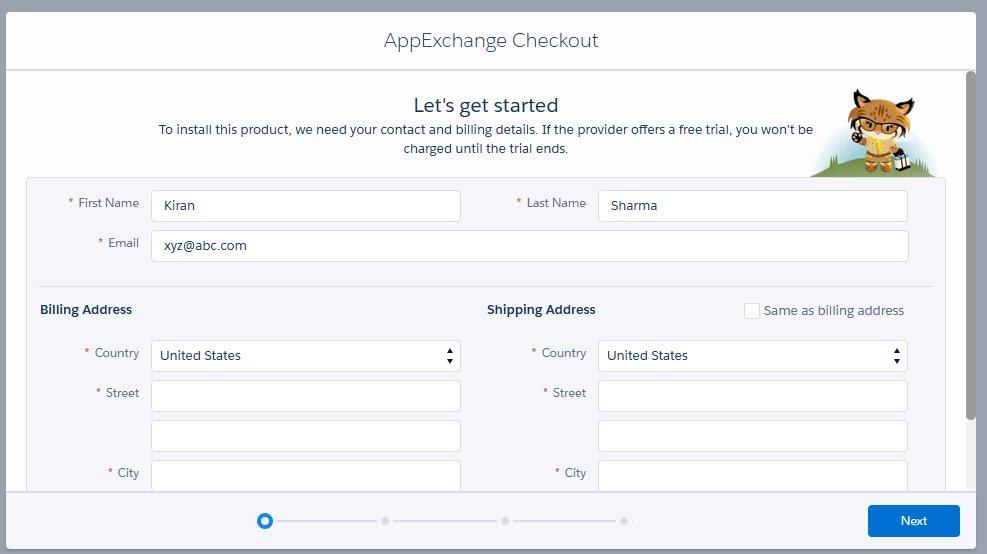Open Shipping Address Country dropdown
The width and height of the screenshot is (987, 554).
(753, 356)
